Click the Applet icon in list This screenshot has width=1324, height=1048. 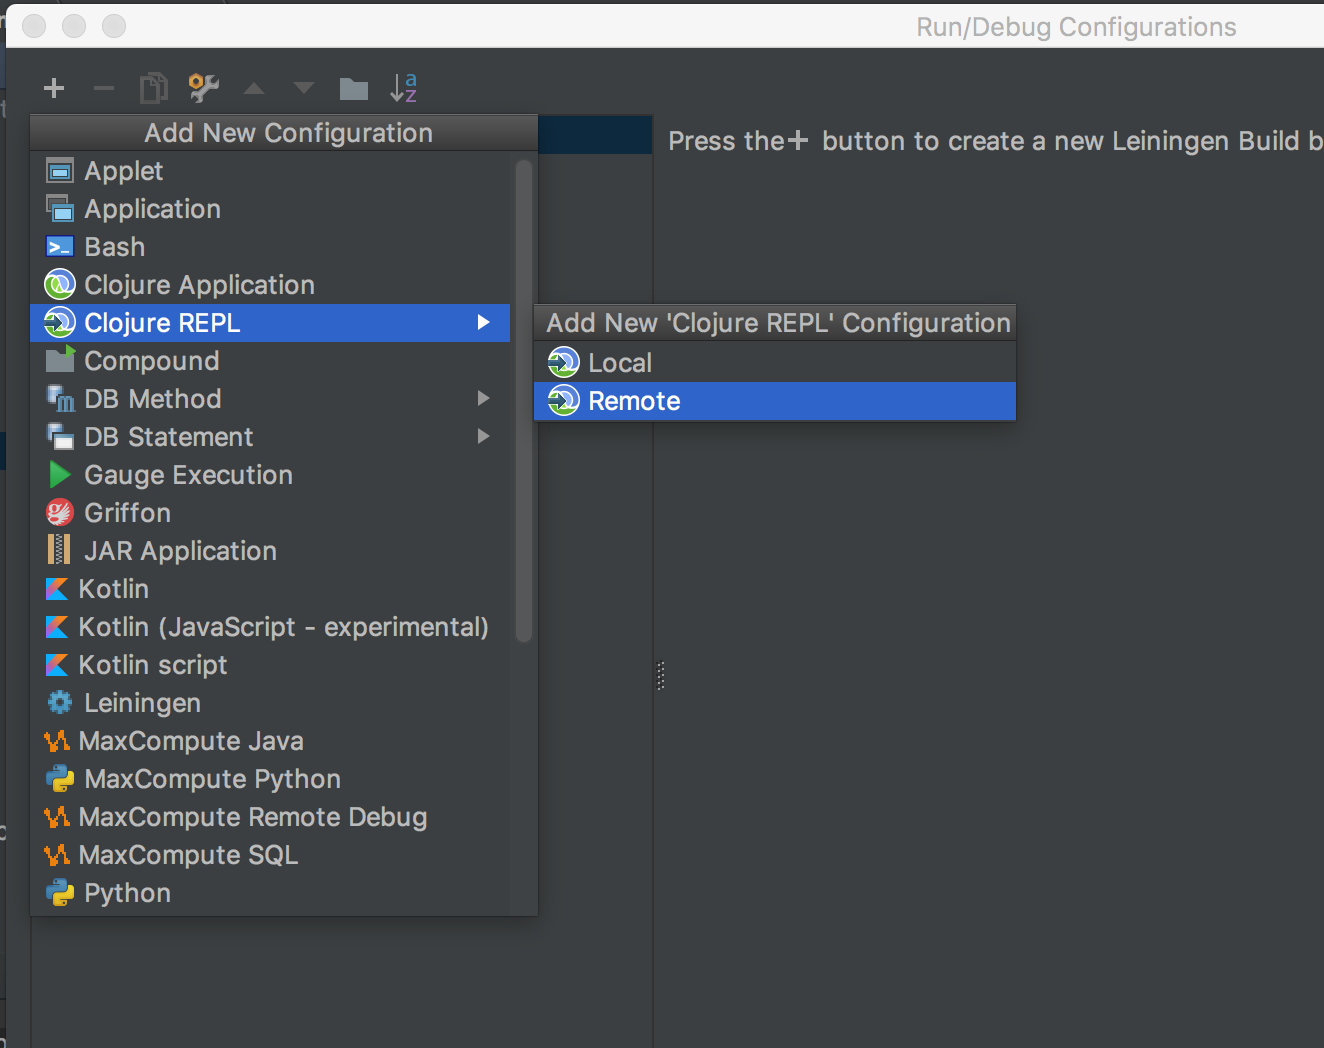[x=60, y=171]
